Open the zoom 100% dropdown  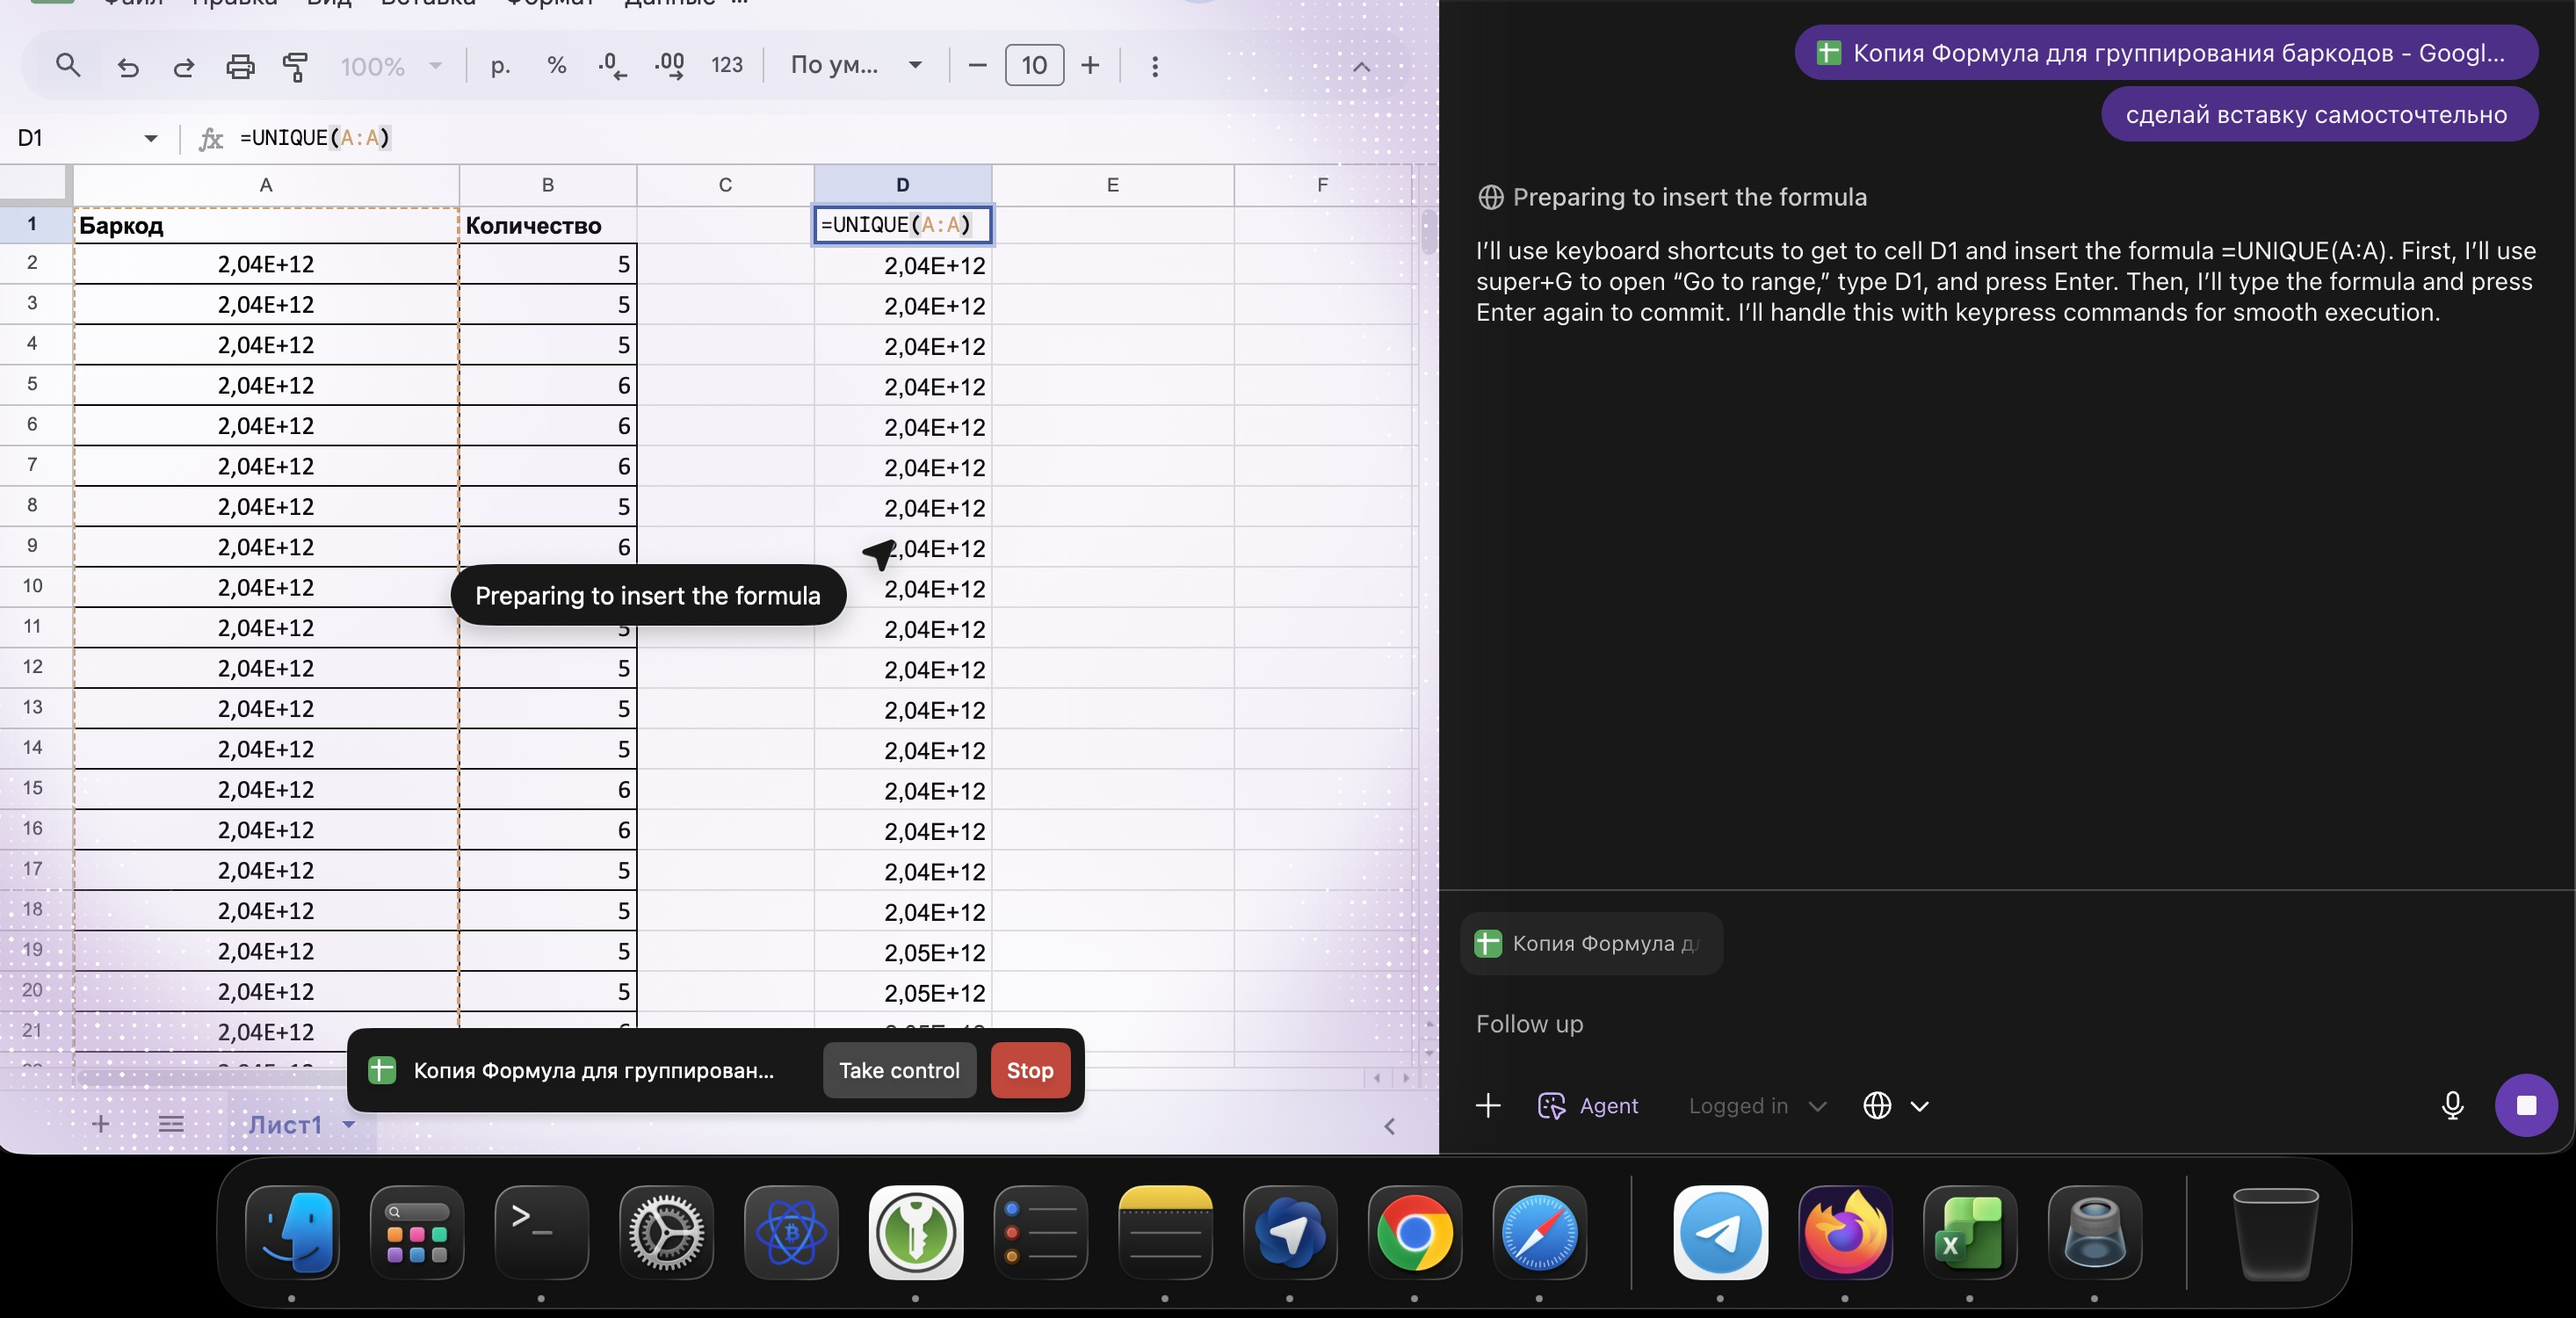[x=391, y=66]
